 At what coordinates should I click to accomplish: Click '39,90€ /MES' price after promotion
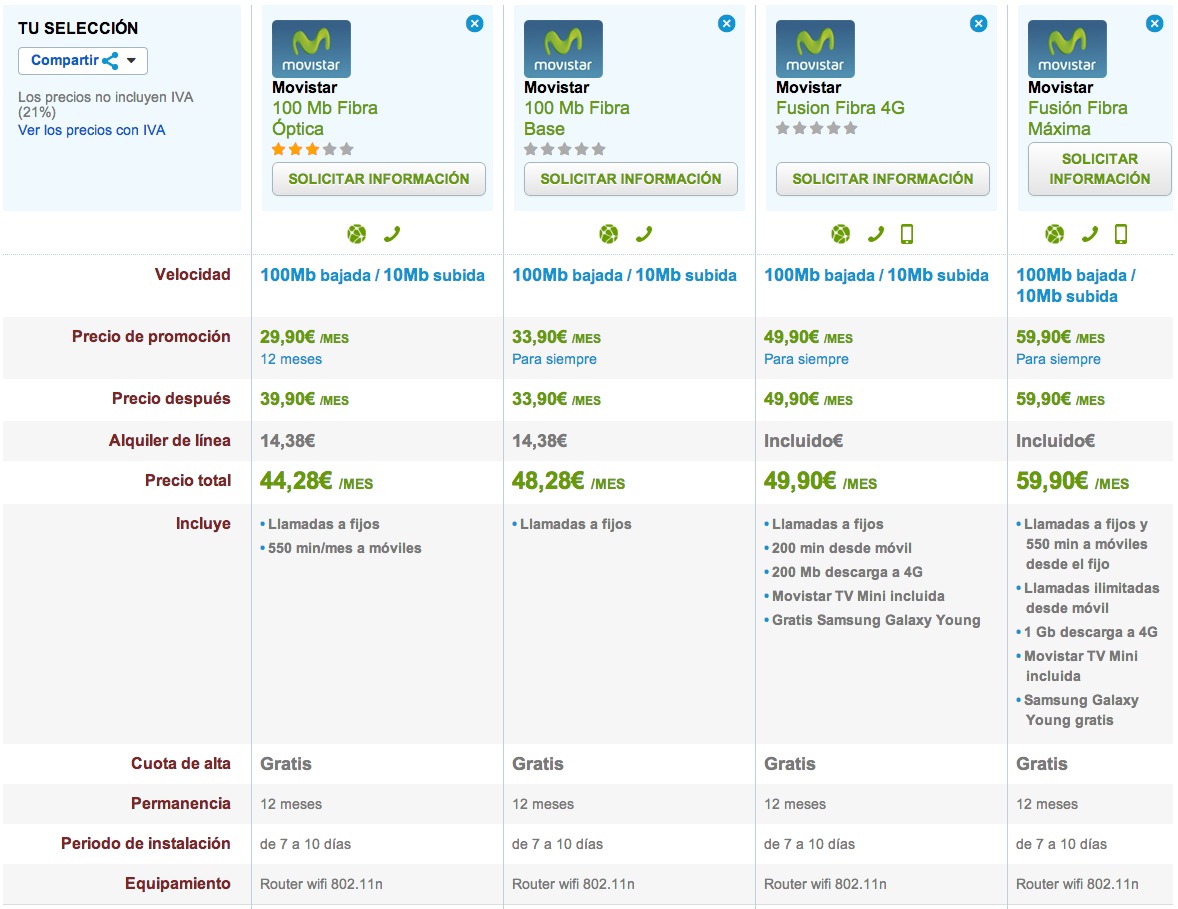pos(304,399)
